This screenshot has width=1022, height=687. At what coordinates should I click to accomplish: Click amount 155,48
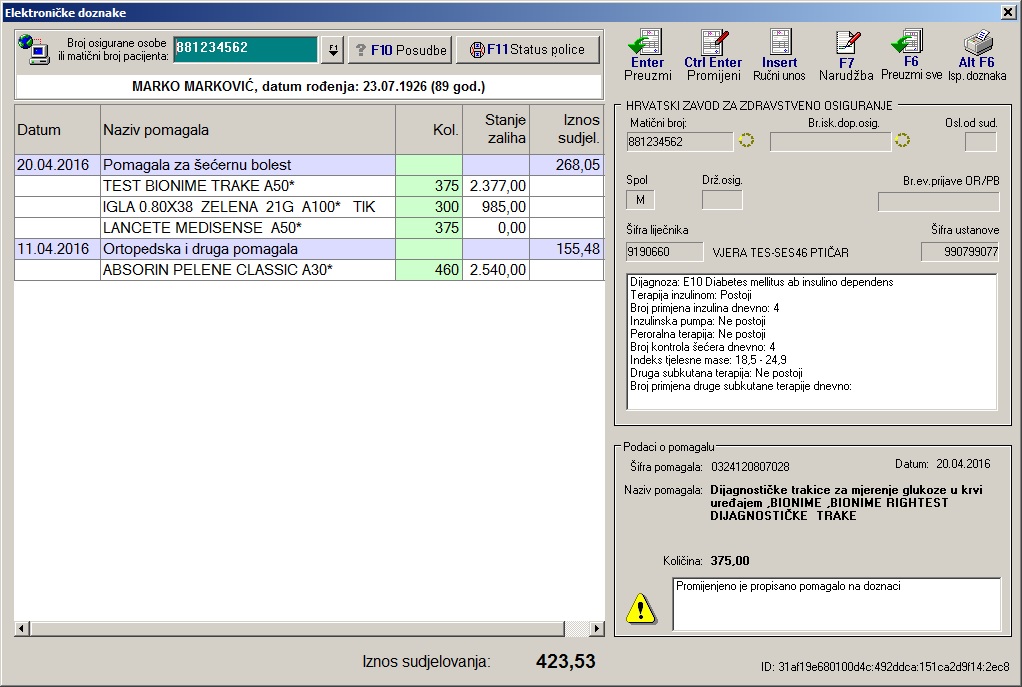[566, 248]
